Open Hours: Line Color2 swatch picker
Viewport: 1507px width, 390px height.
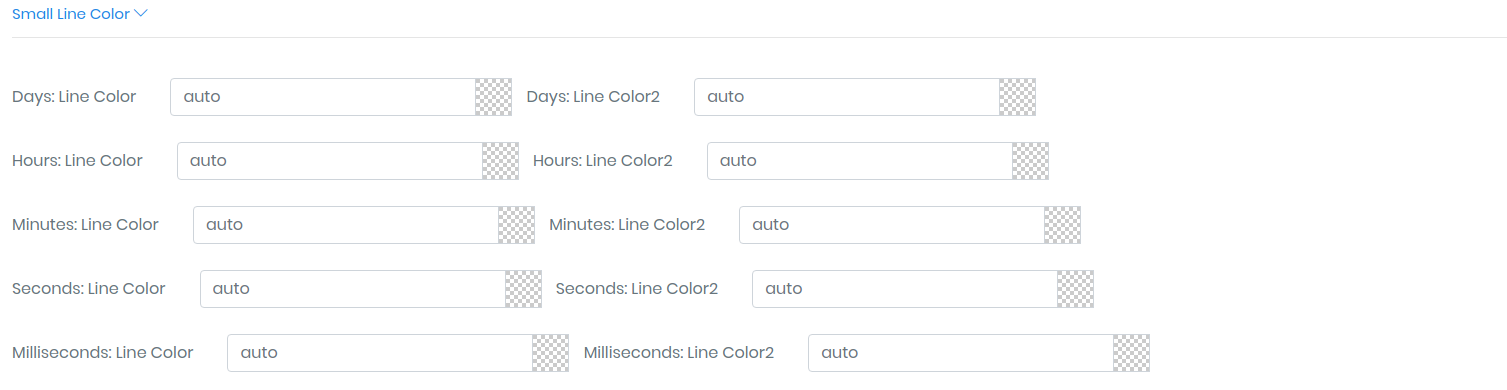click(x=1030, y=161)
